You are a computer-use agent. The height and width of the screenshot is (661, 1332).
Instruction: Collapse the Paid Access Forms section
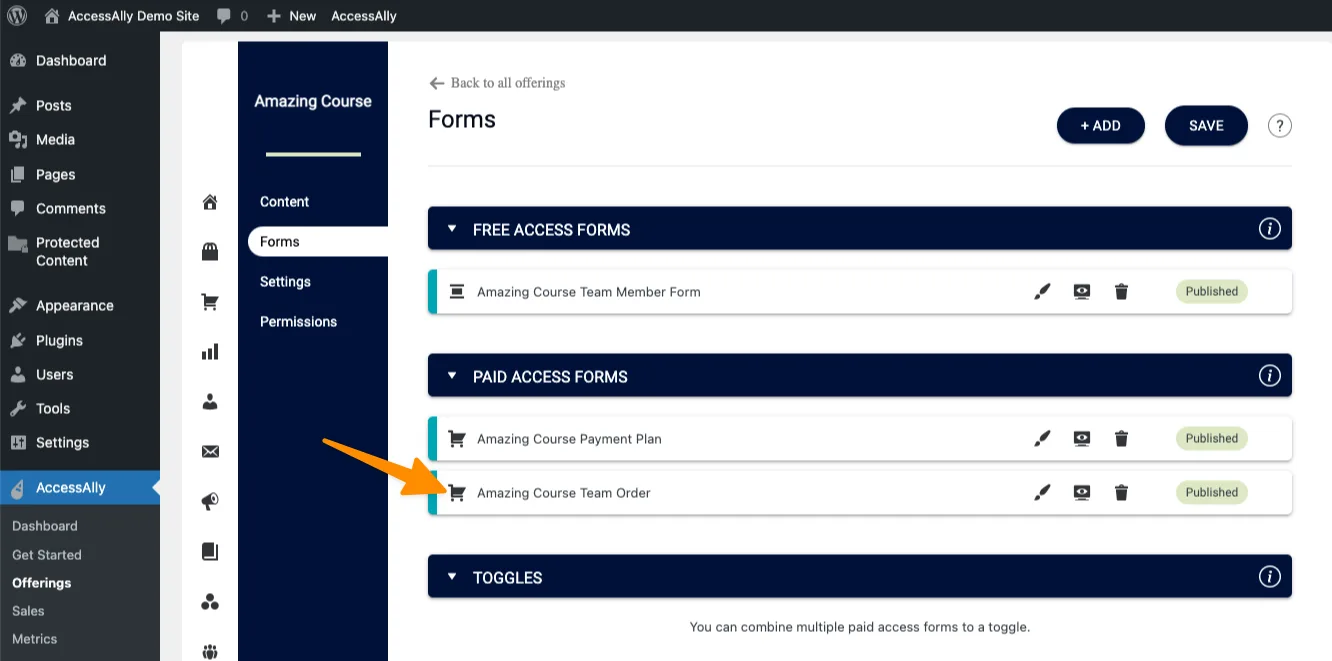[452, 377]
